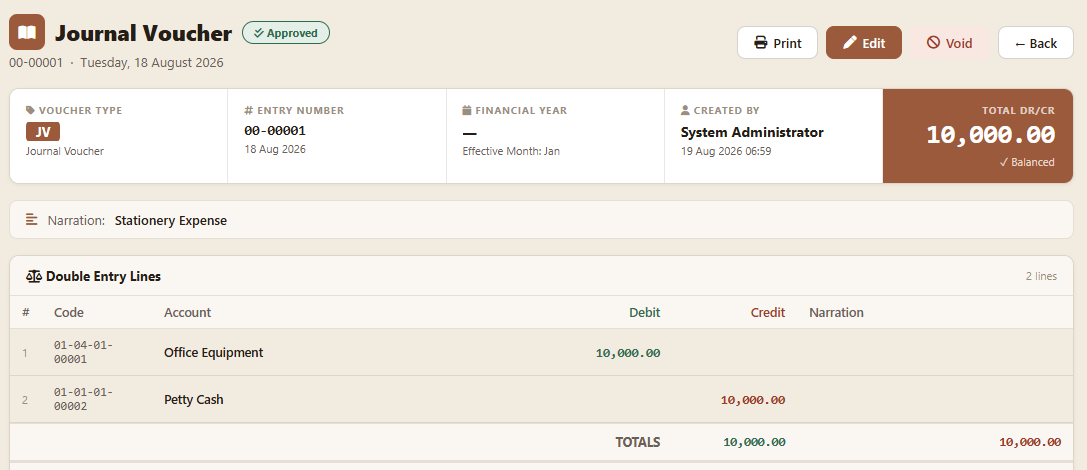Viewport: 1087px width, 470px height.
Task: Click the hash icon beside Entry Number
Action: [249, 110]
